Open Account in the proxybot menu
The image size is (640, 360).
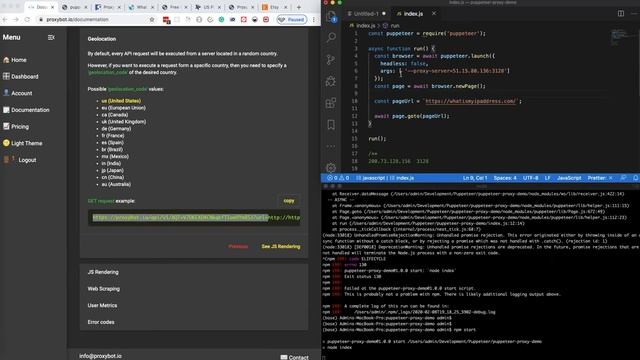tap(18, 93)
